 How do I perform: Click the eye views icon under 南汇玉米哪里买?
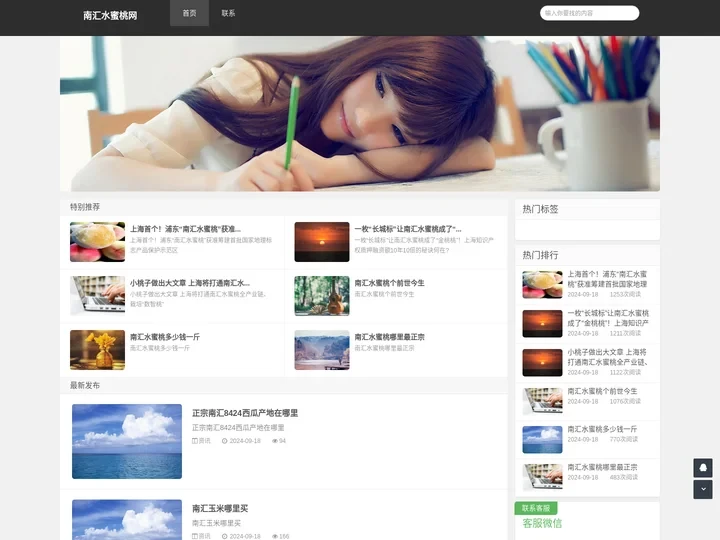[275, 536]
